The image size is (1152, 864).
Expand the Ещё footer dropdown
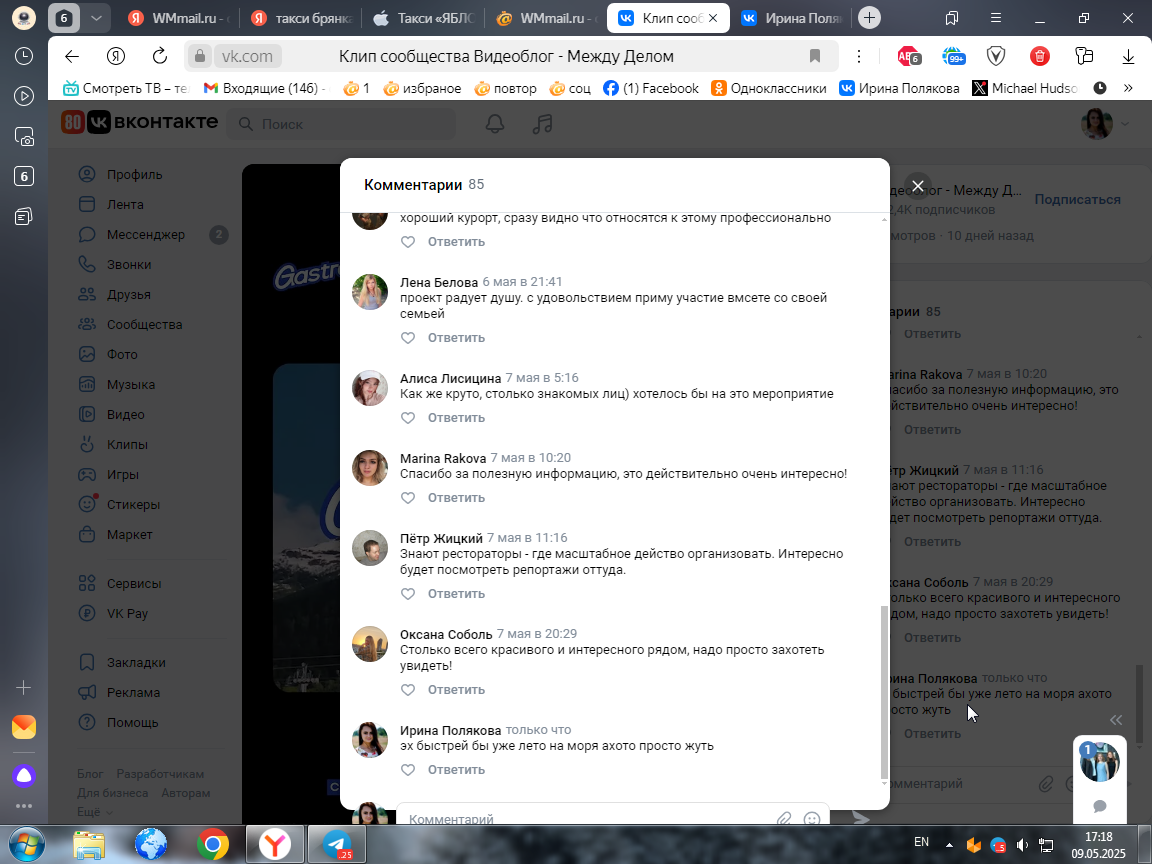click(95, 813)
